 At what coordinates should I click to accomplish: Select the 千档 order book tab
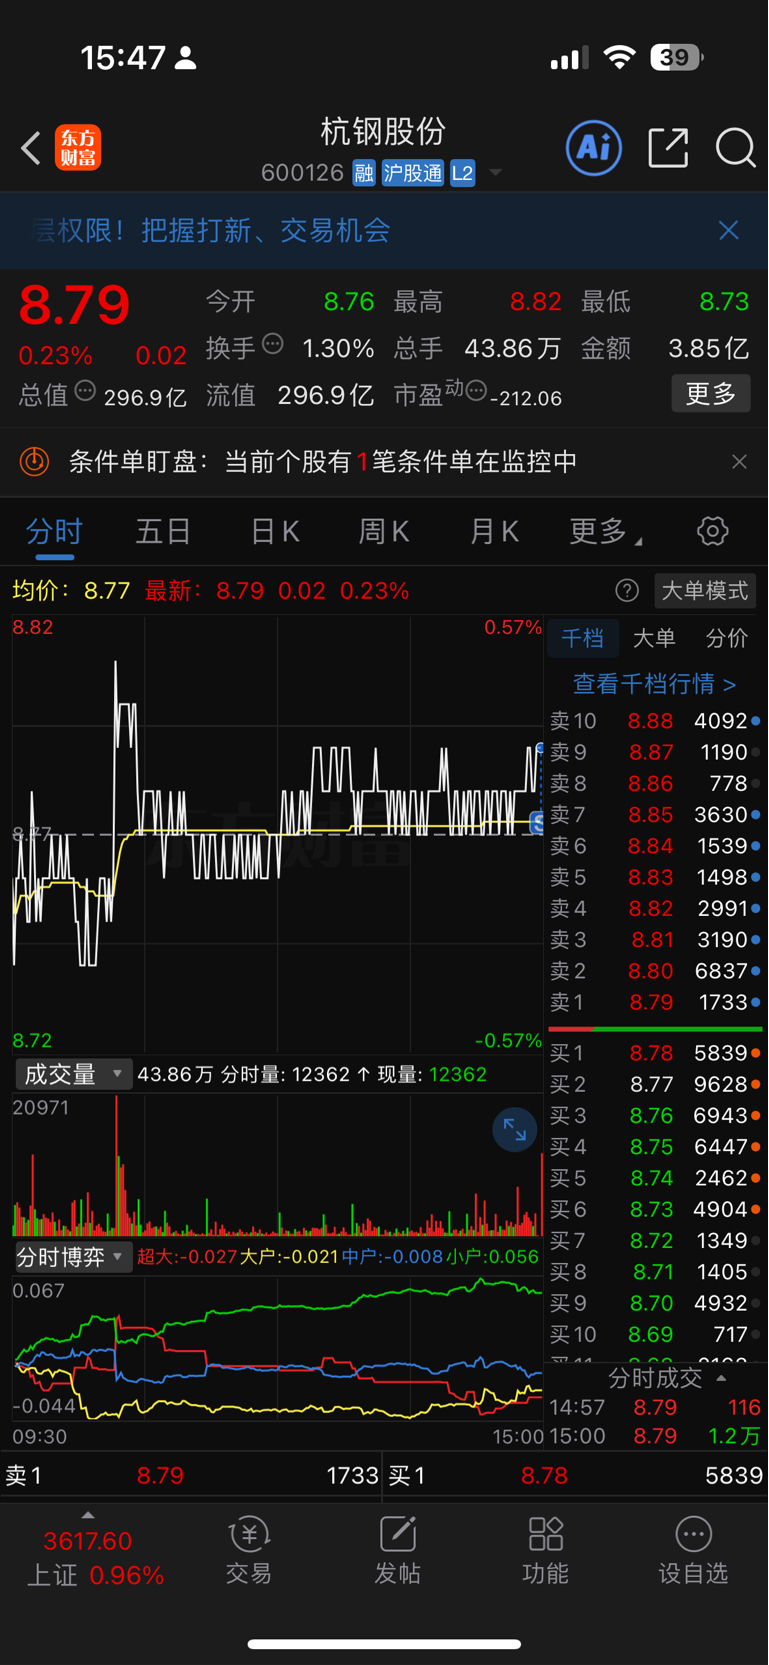click(x=582, y=638)
